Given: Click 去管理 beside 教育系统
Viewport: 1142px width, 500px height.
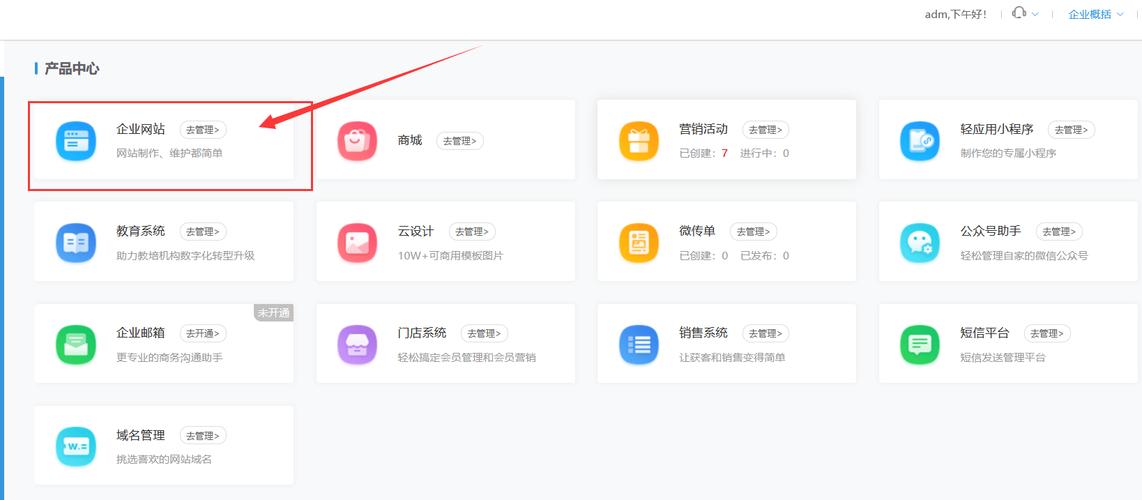Looking at the screenshot, I should coord(203,232).
